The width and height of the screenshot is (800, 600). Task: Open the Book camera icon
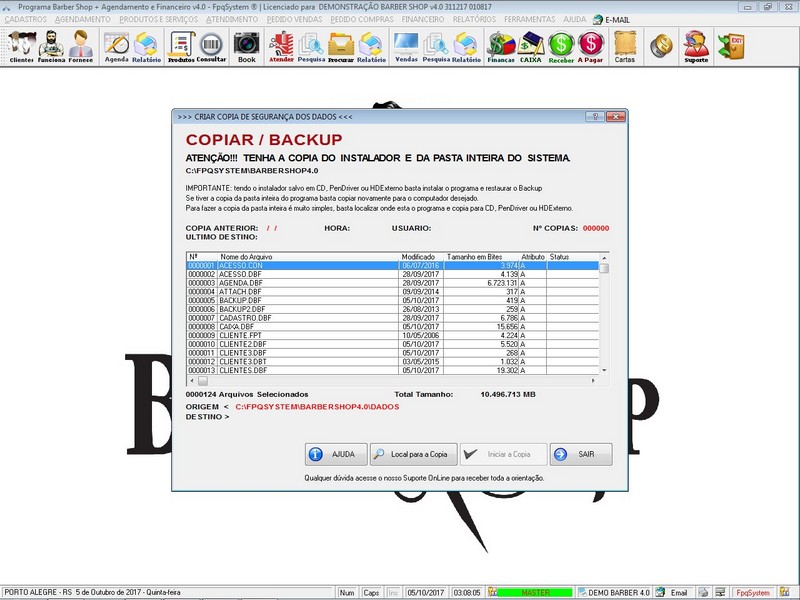(x=246, y=46)
